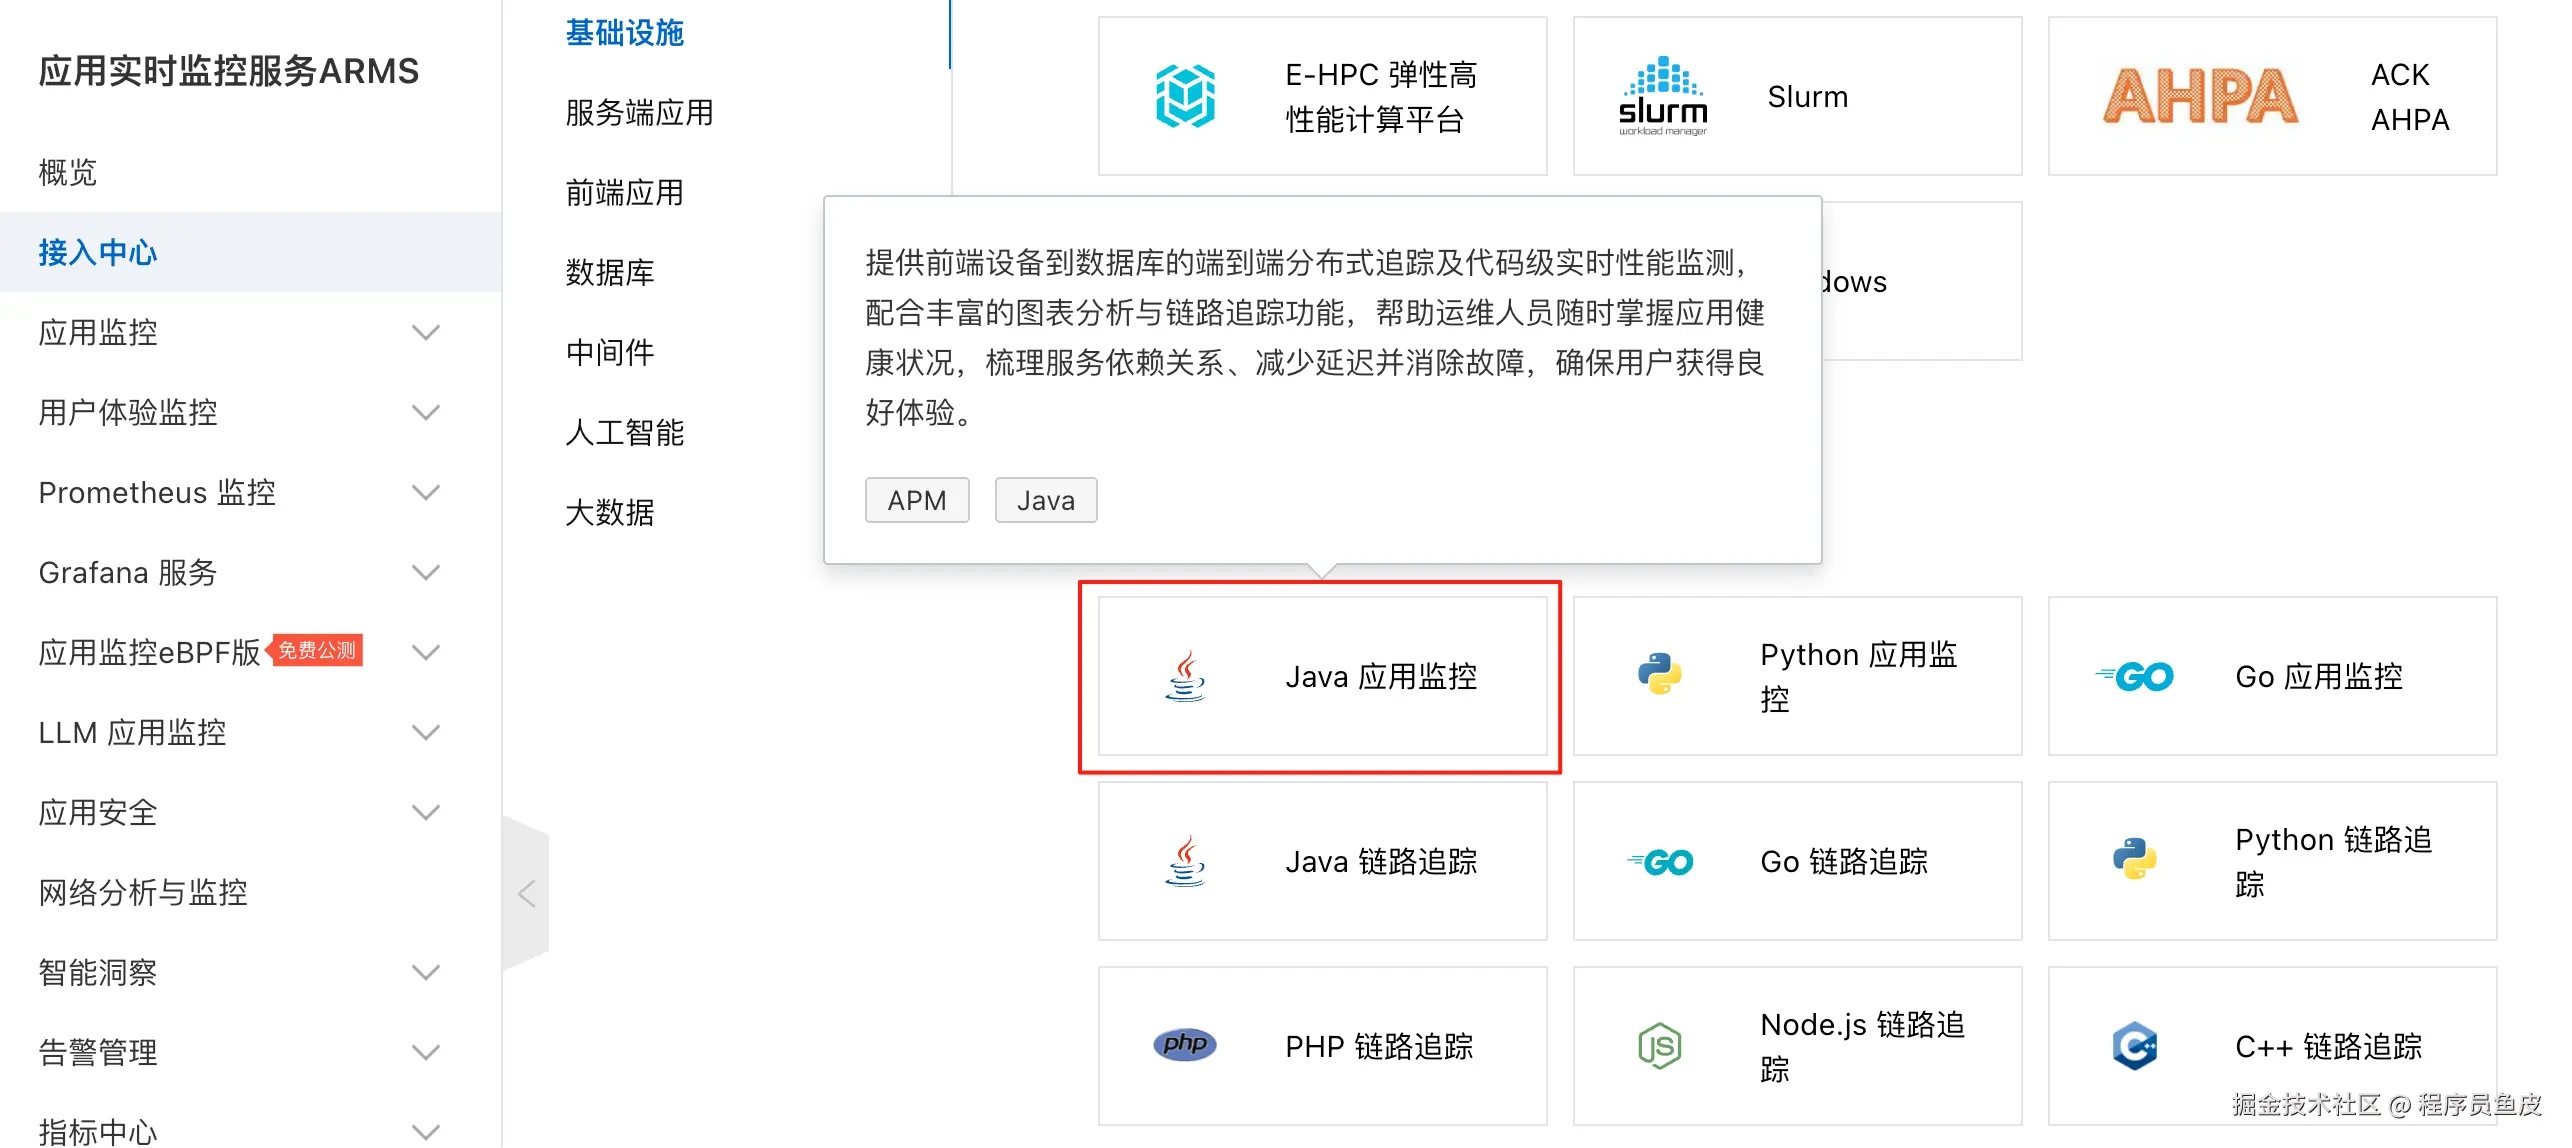Click the Node.js hexagon icon
Viewport: 2572px width, 1148px height.
point(1659,1046)
